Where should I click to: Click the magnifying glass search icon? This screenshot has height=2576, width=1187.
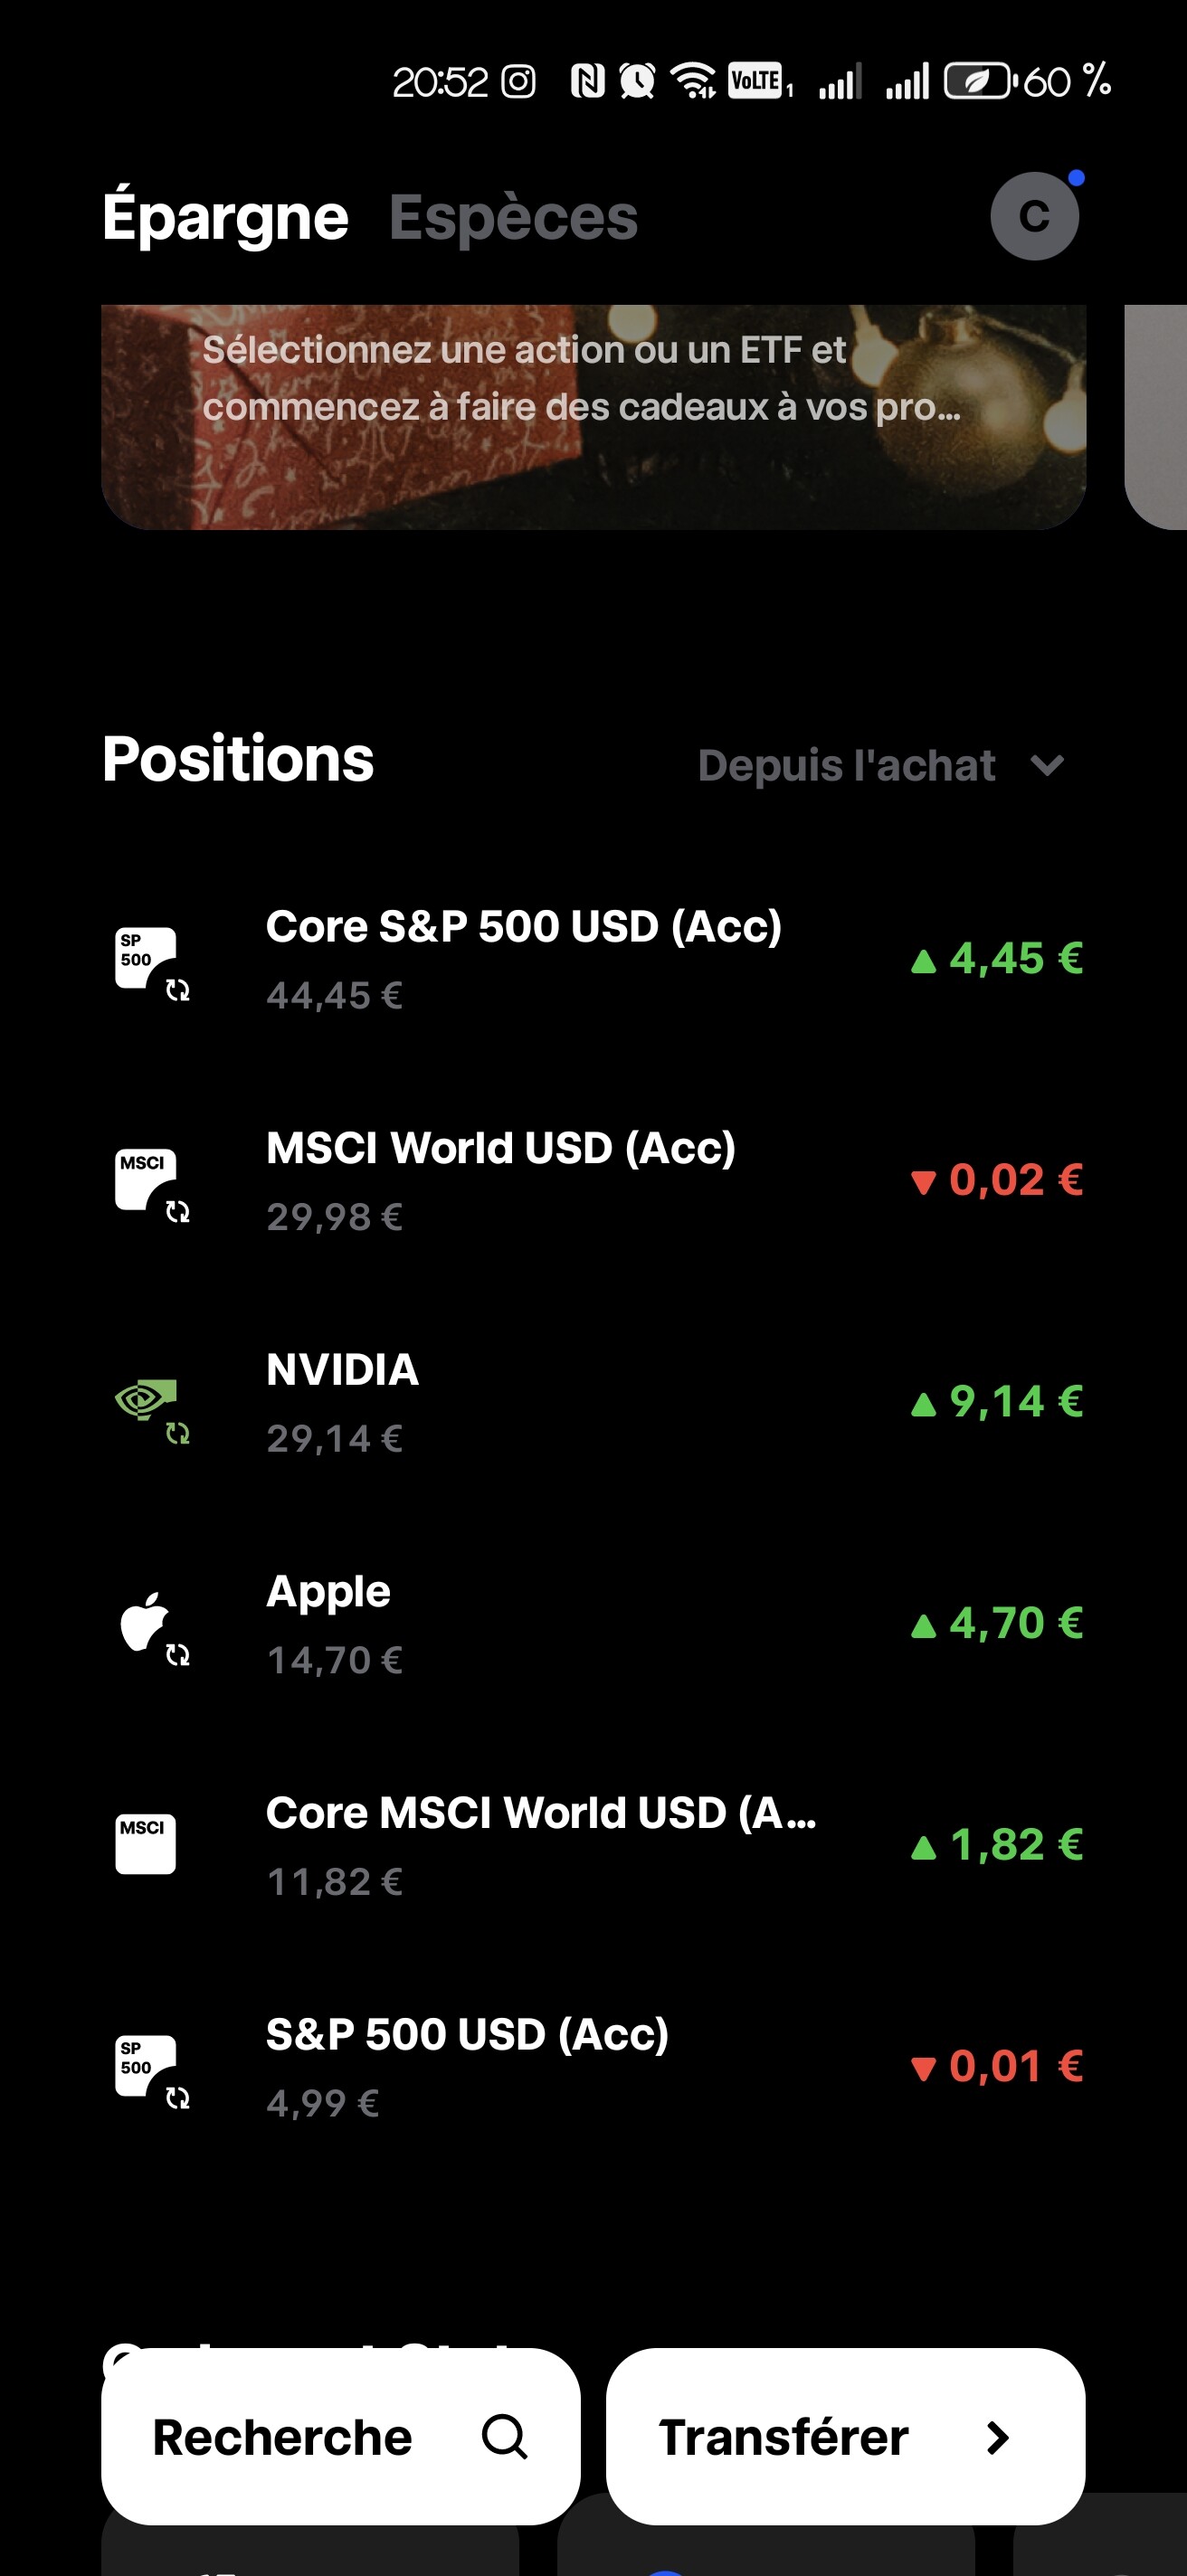pos(504,2436)
